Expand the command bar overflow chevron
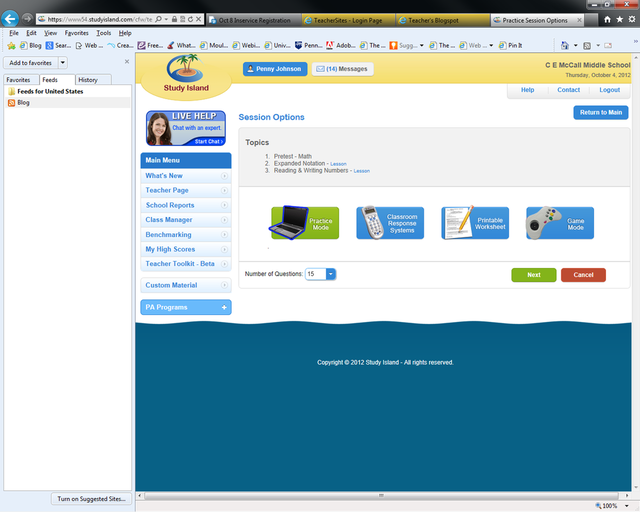Viewport: 640px width, 512px height. [636, 42]
